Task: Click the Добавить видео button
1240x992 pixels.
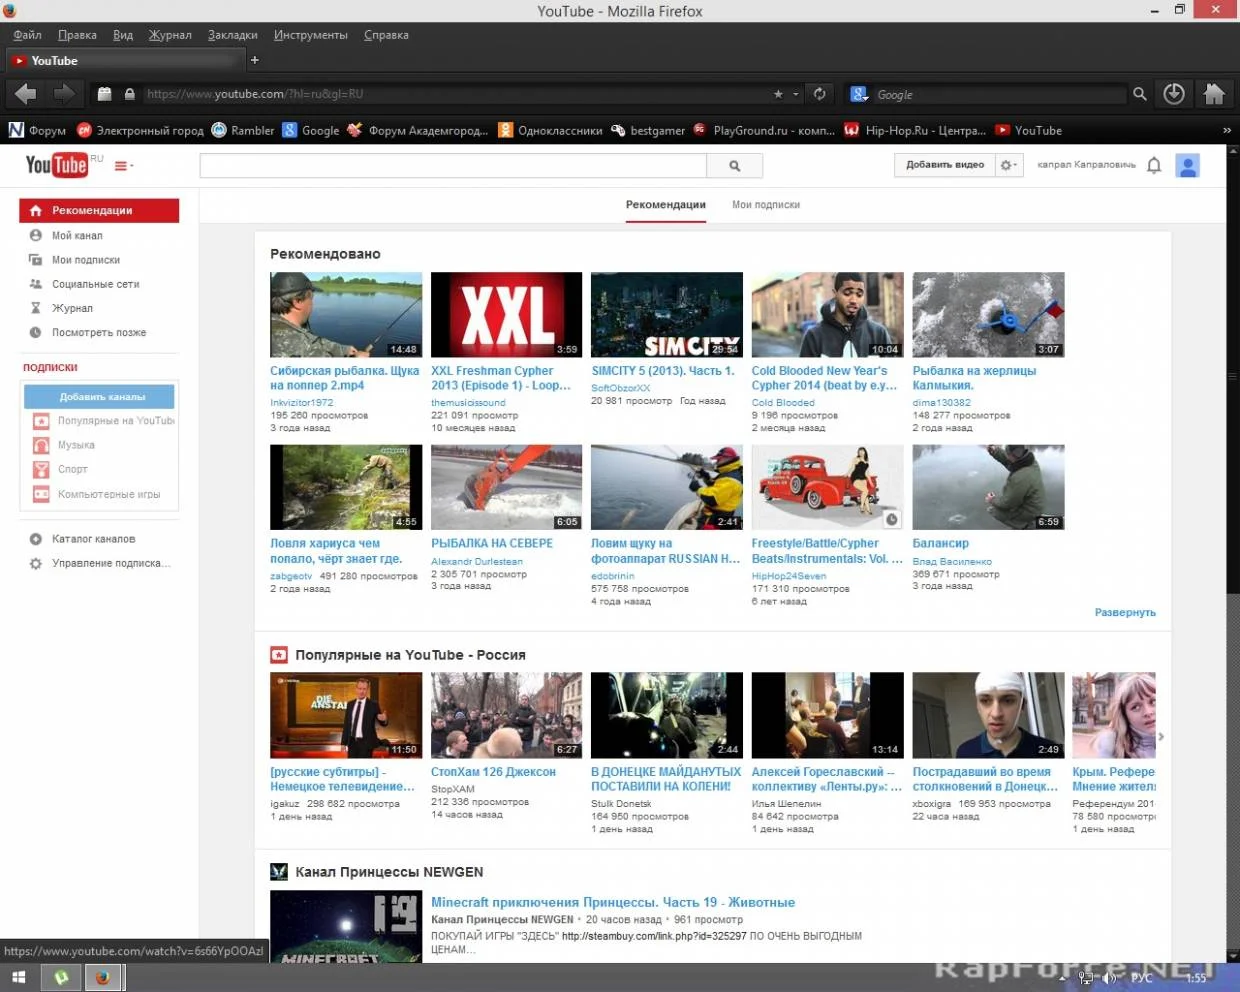Action: [x=944, y=165]
